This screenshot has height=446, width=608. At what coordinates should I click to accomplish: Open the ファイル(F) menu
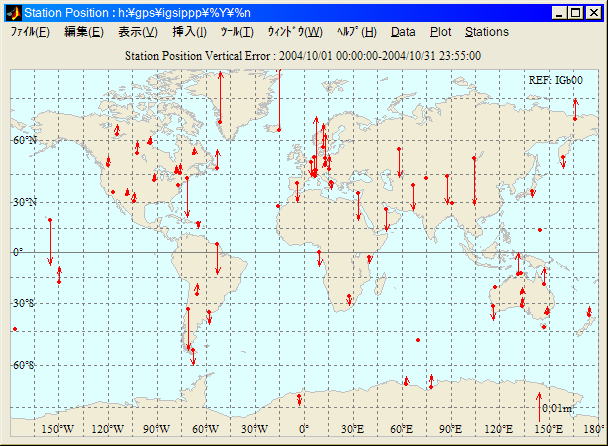tap(30, 32)
